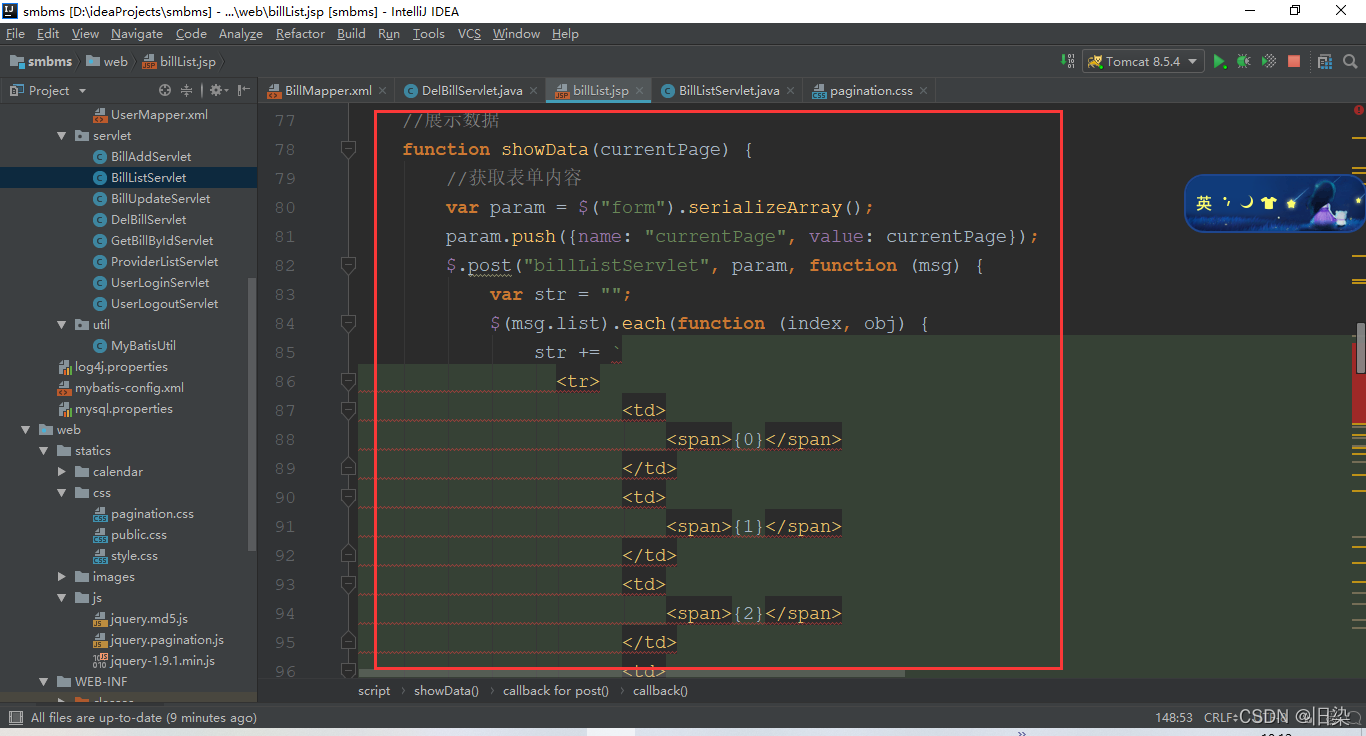Screen dimensions: 1366x736
Task: Toggle code fold arrow on showData function
Action: point(347,148)
